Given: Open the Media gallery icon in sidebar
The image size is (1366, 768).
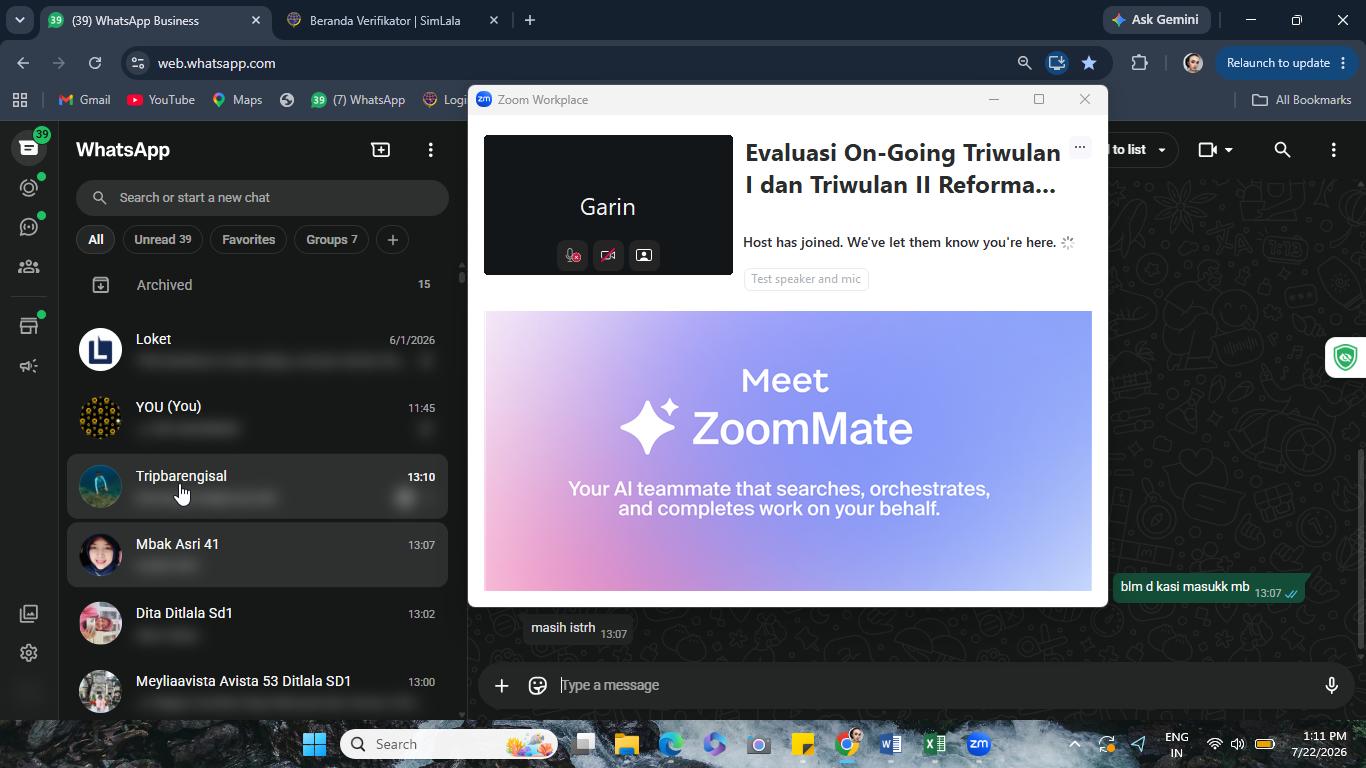Looking at the screenshot, I should click(29, 613).
